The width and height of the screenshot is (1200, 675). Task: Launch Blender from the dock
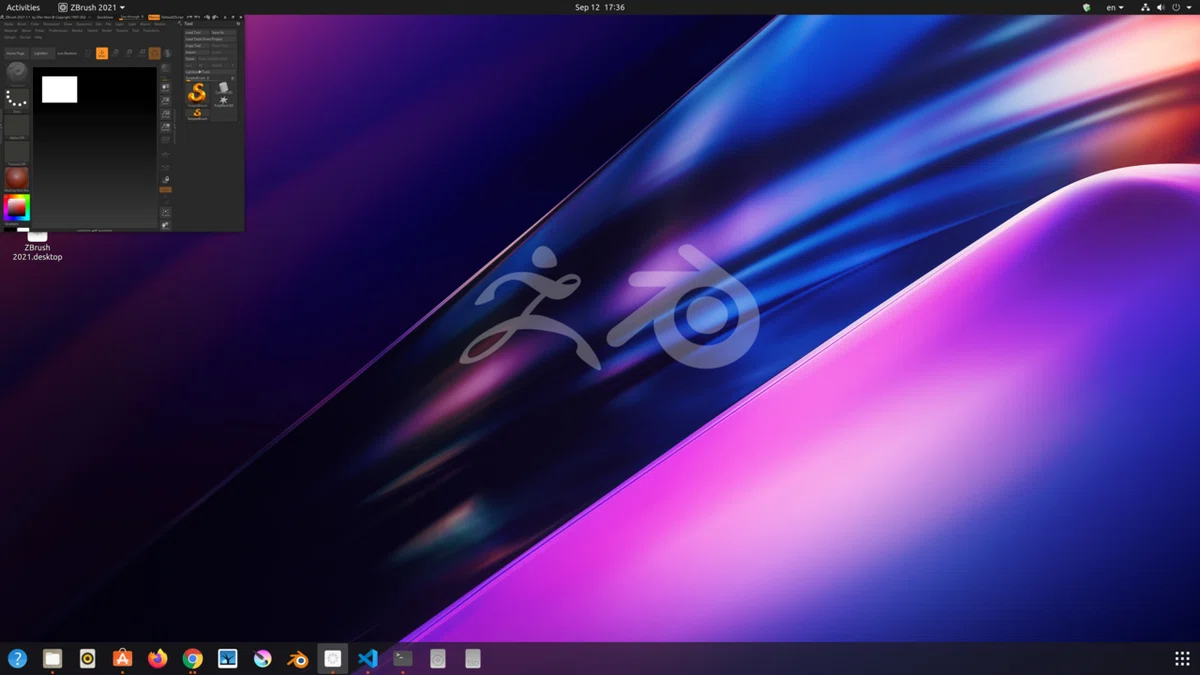[x=297, y=658]
